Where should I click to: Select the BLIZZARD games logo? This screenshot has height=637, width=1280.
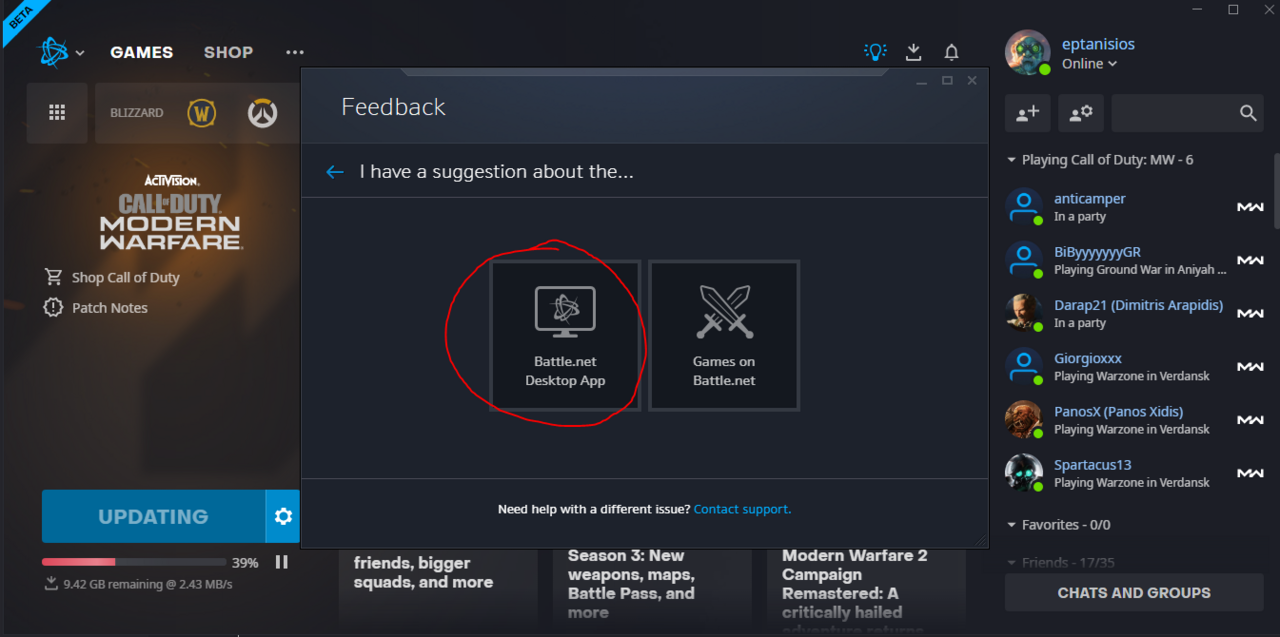pos(137,113)
